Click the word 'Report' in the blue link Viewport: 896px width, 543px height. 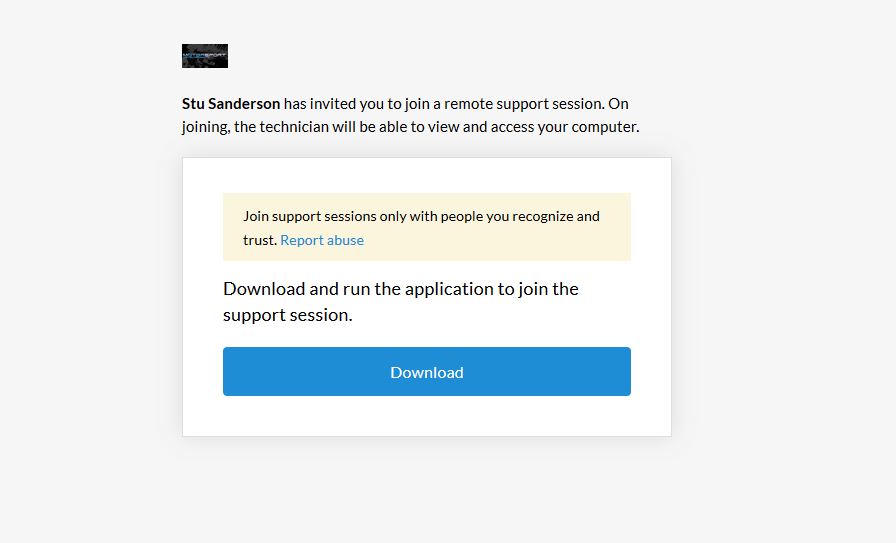302,240
